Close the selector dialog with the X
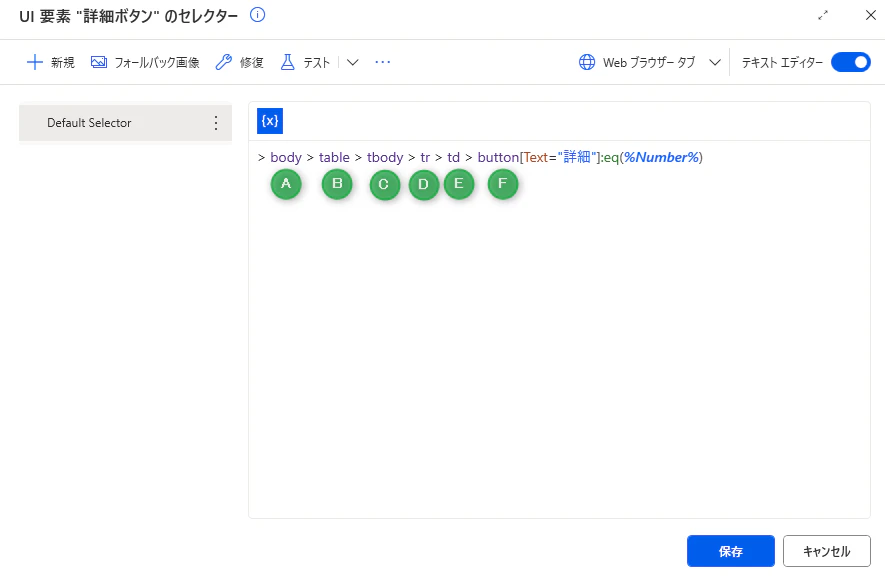The width and height of the screenshot is (885, 578). click(871, 15)
